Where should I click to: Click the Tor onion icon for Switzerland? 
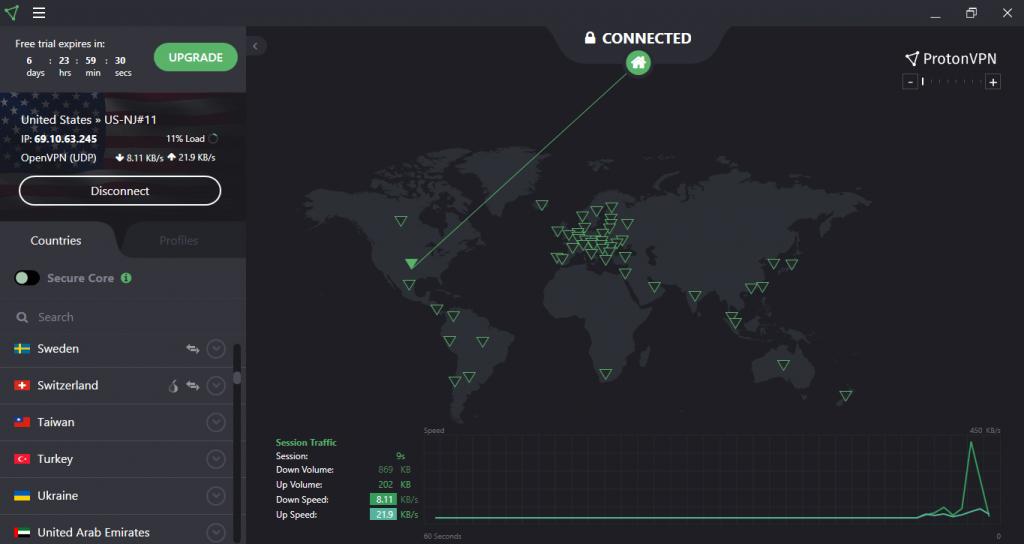tap(173, 386)
